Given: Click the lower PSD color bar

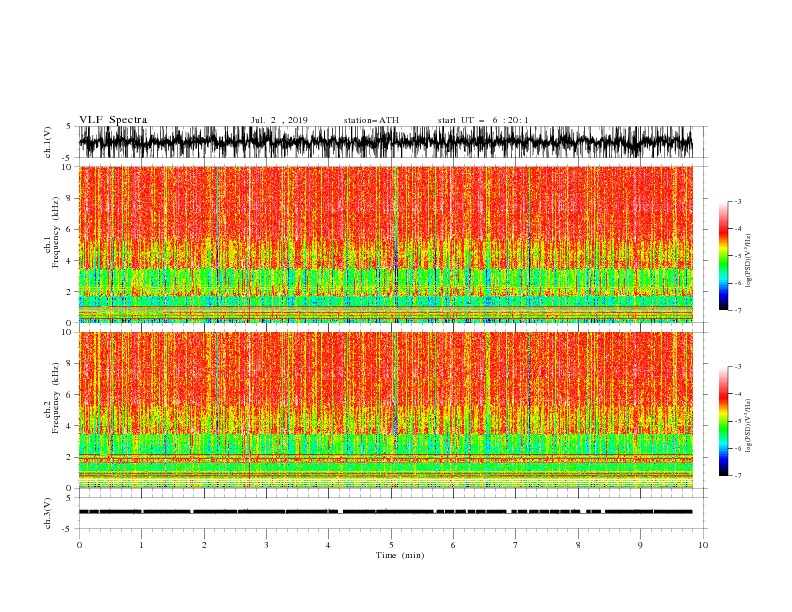Looking at the screenshot, I should click(x=723, y=421).
